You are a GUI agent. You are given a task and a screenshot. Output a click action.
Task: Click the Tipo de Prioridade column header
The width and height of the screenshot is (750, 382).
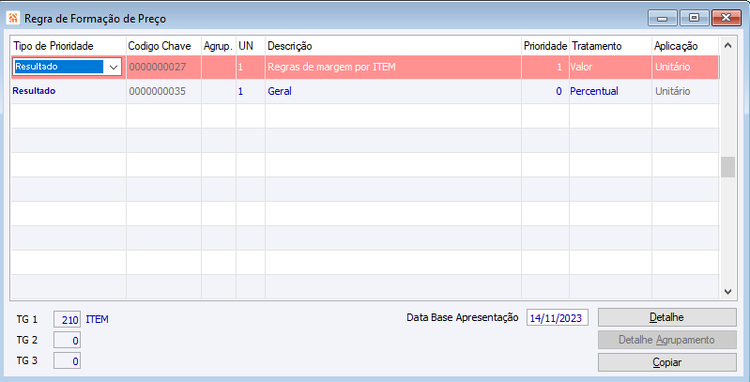click(x=68, y=46)
